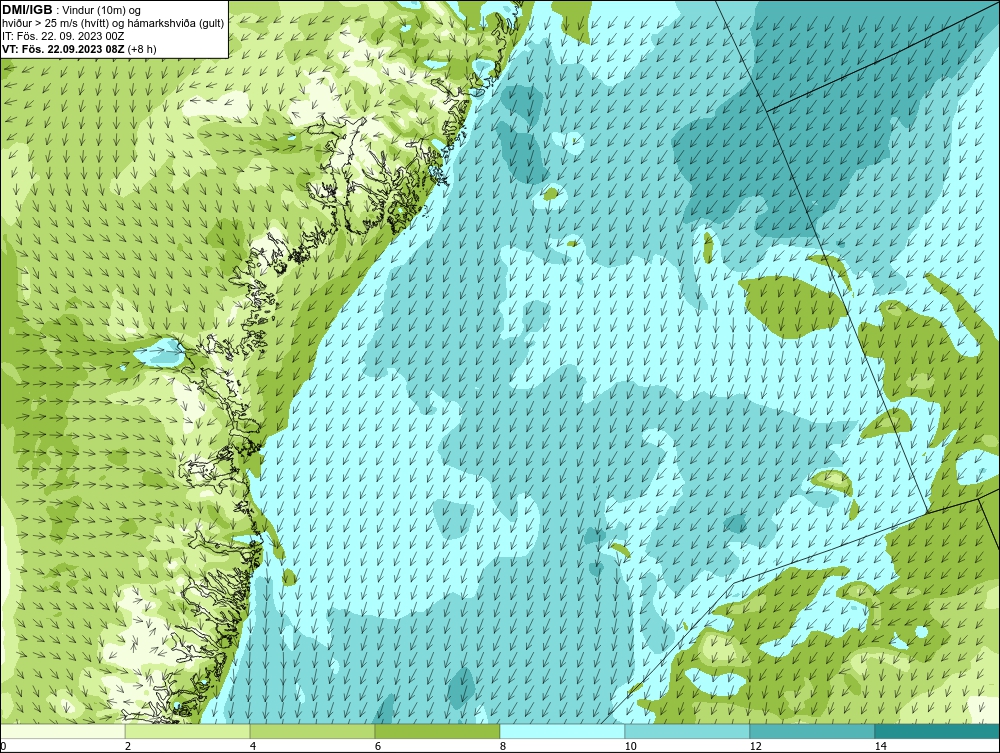Viewport: 1000px width, 753px height.
Task: Click the legend scale label '2'
Action: 128,746
